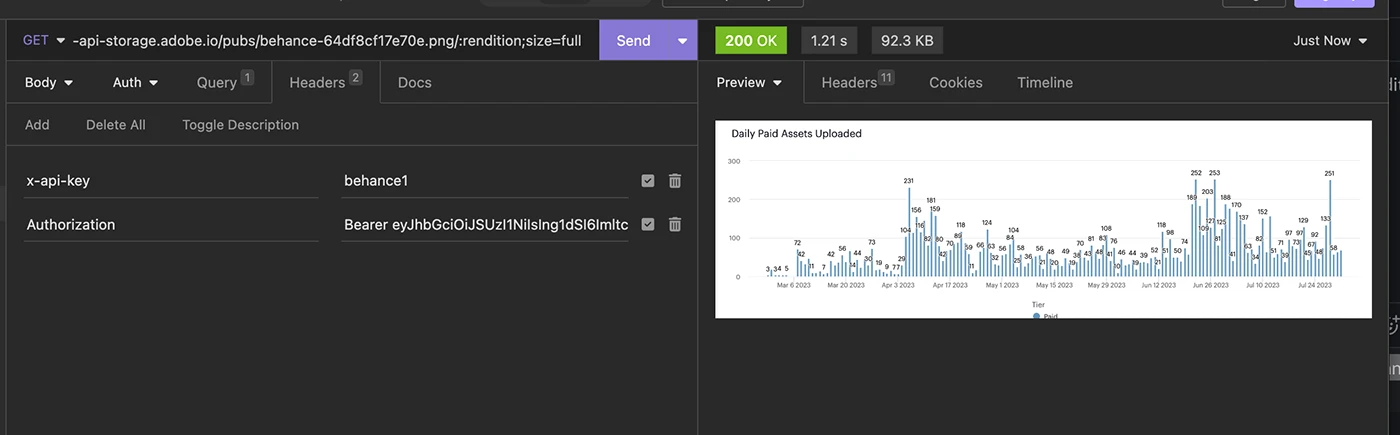View the Timeline tab
Image resolution: width=1400 pixels, height=435 pixels.
tap(1044, 83)
